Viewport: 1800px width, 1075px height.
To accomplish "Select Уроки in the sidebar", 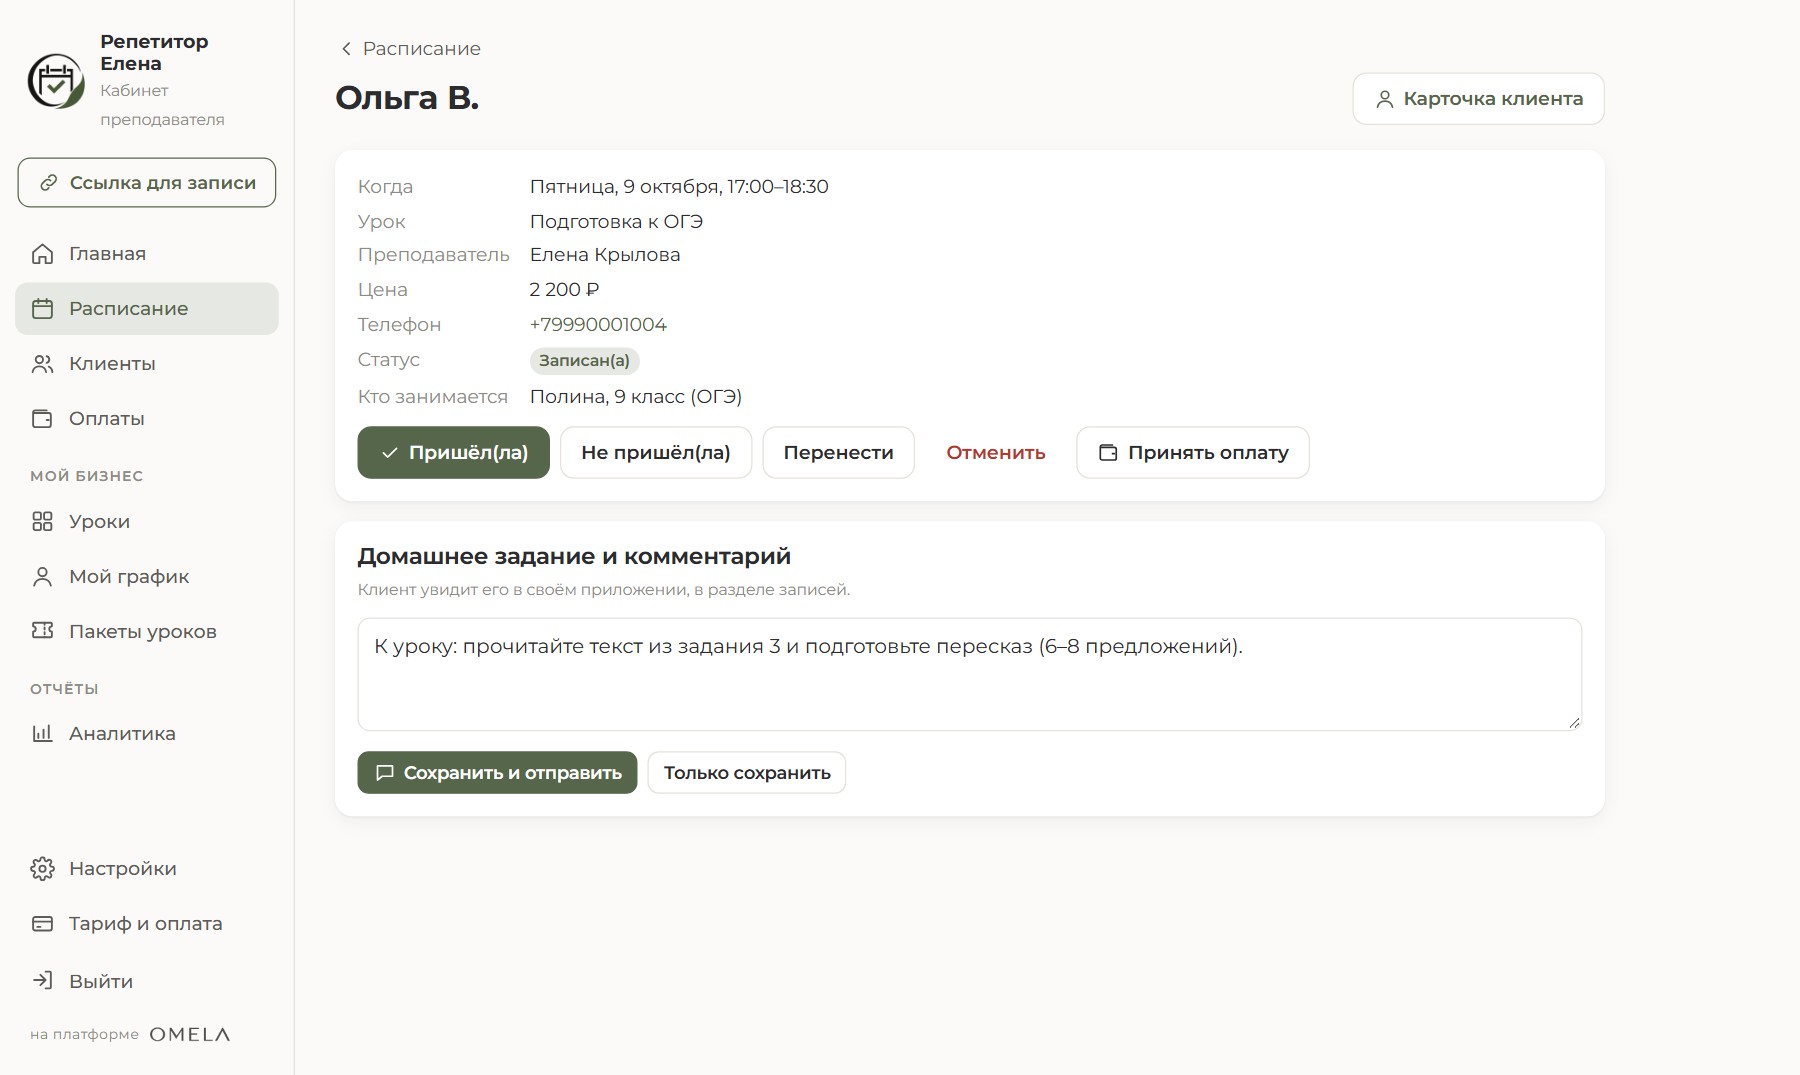I will point(147,522).
